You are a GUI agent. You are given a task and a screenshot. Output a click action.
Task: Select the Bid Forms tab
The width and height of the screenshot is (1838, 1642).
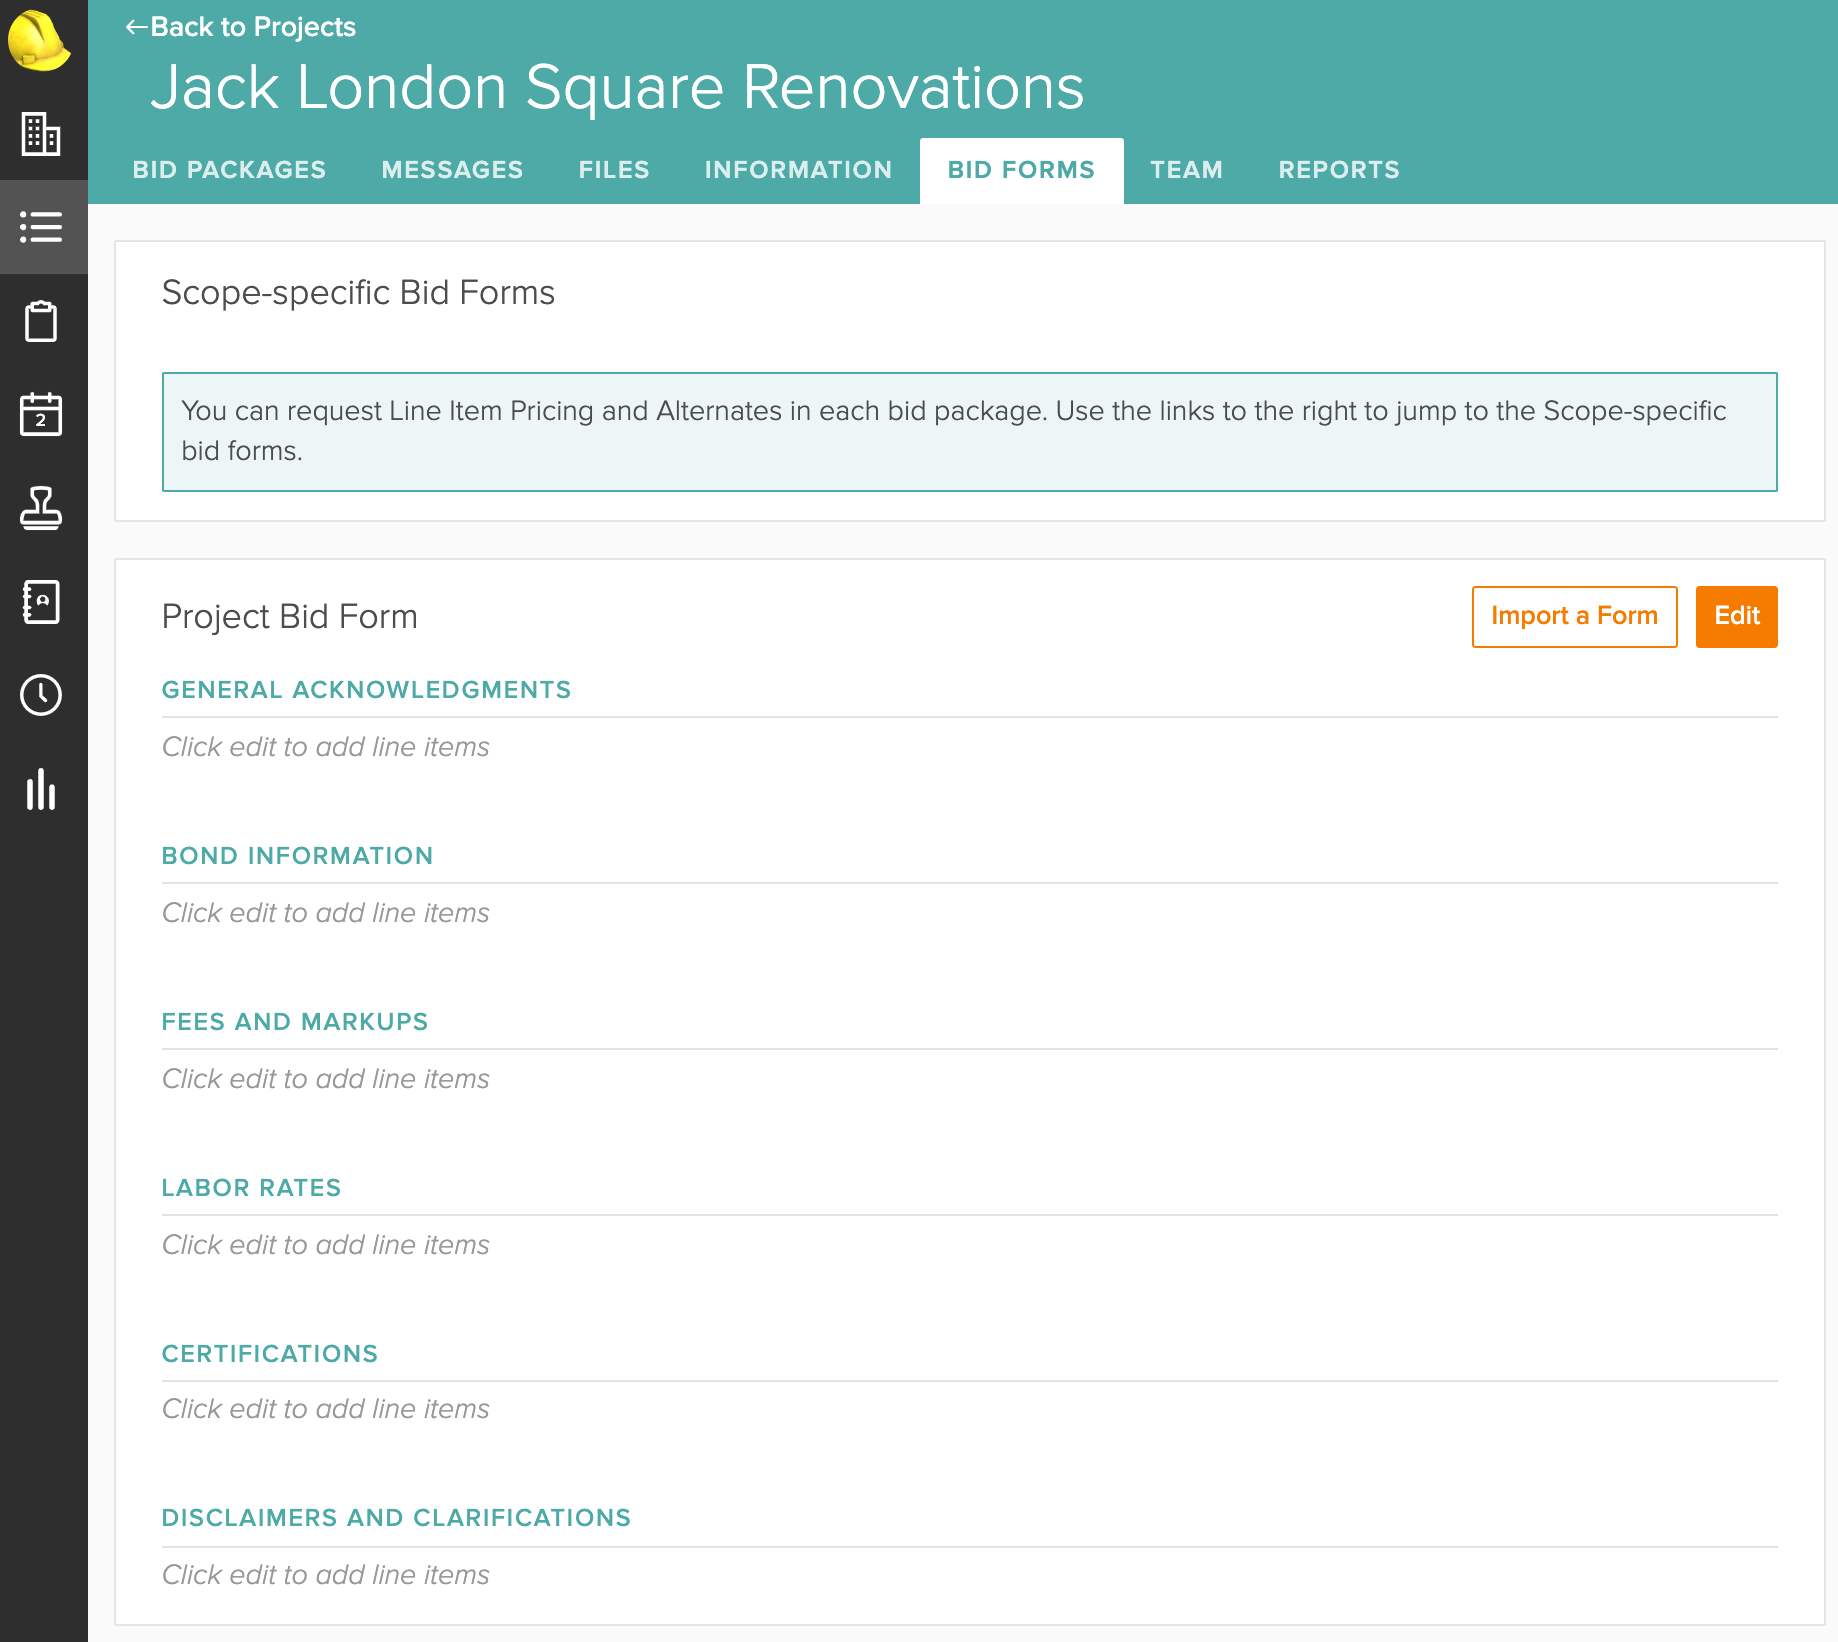(x=1021, y=170)
